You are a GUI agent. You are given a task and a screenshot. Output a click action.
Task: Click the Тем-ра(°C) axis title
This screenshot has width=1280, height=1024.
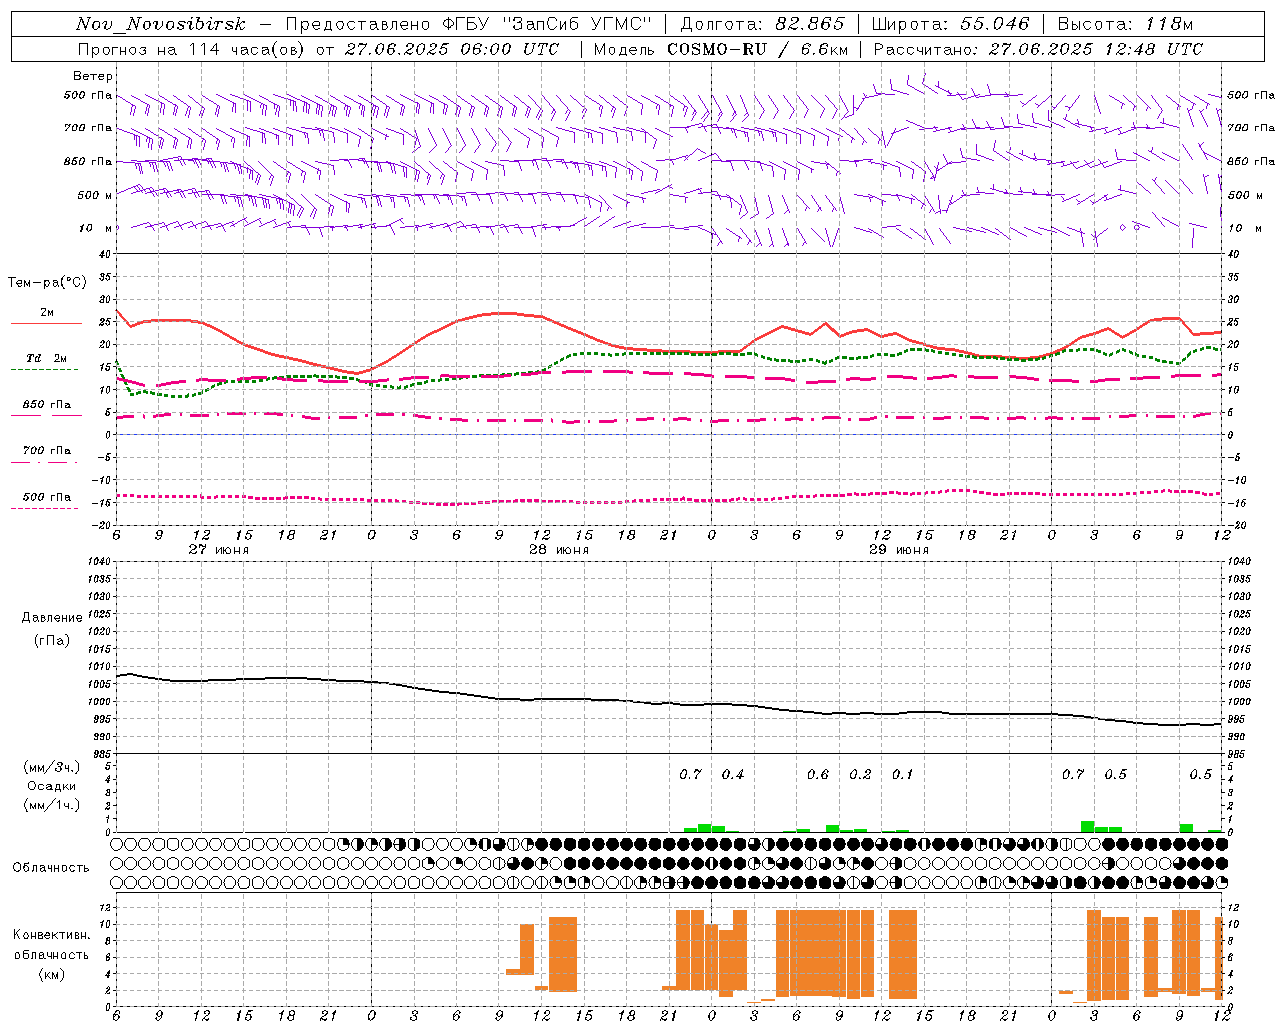coord(46,283)
